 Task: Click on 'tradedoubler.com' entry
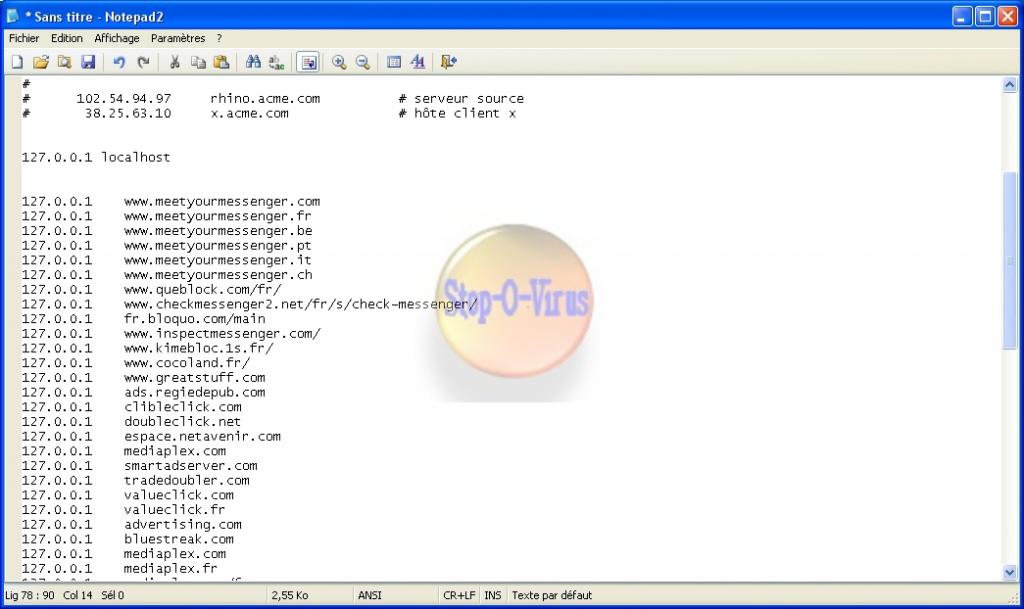[x=187, y=480]
